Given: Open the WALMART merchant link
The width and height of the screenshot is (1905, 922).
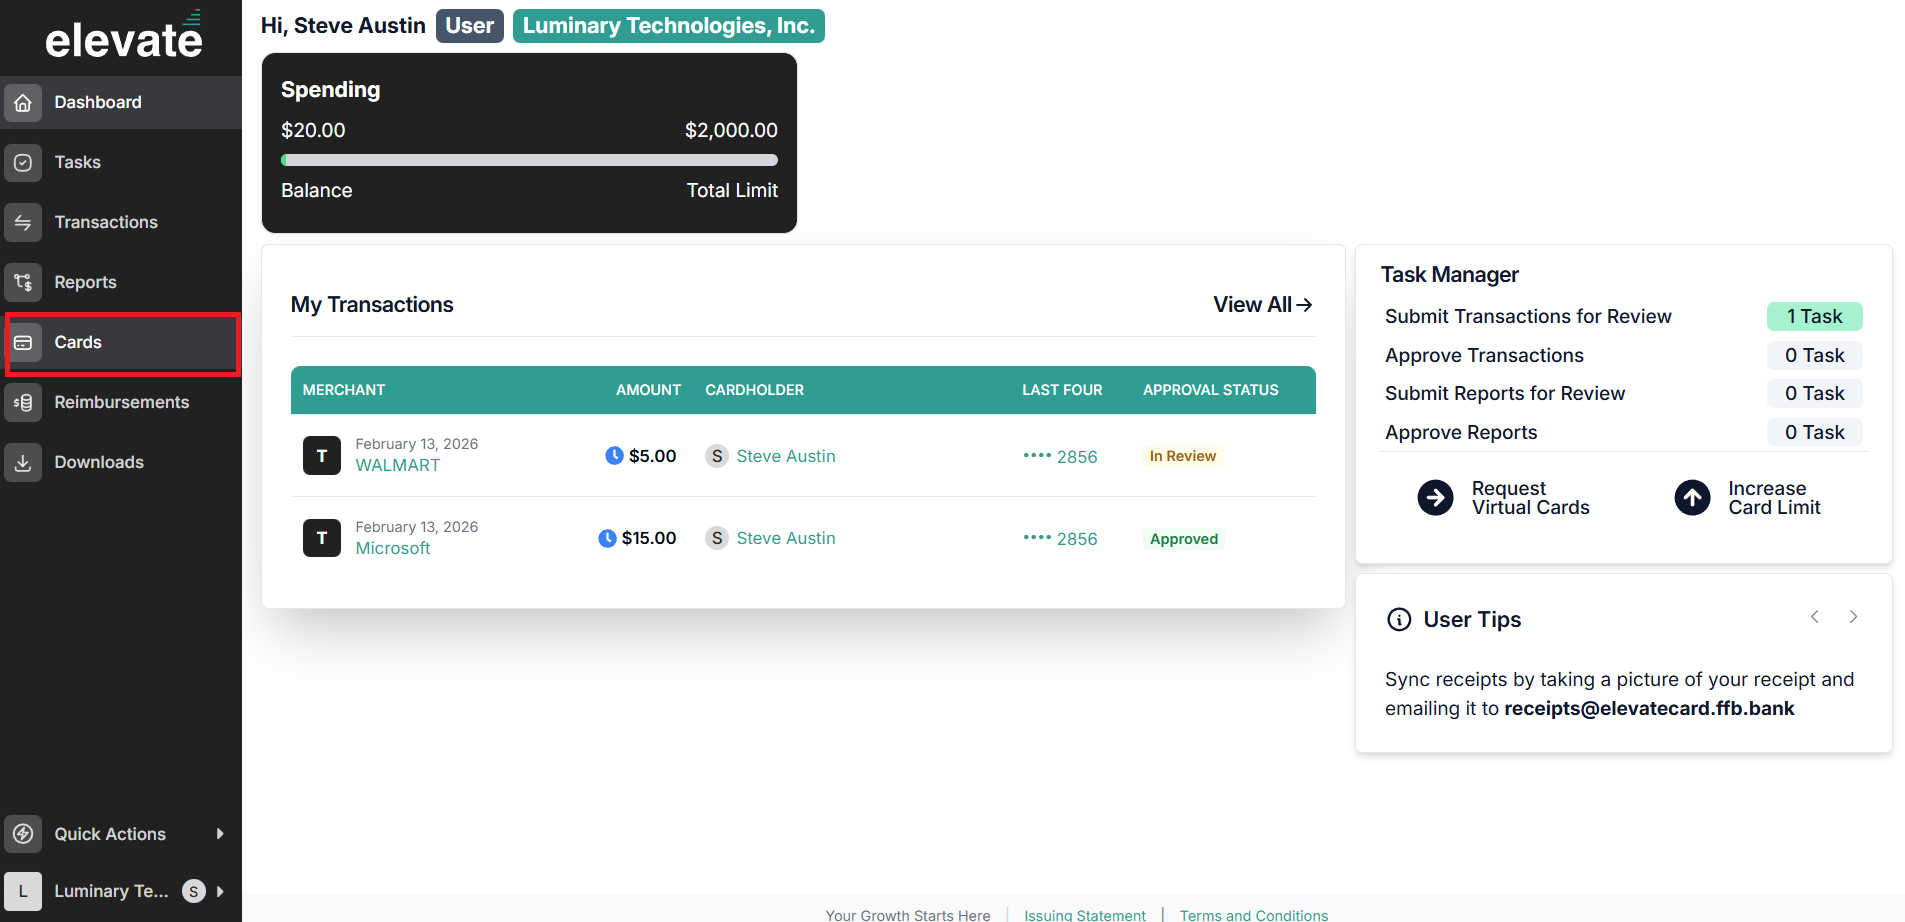Looking at the screenshot, I should (x=397, y=465).
